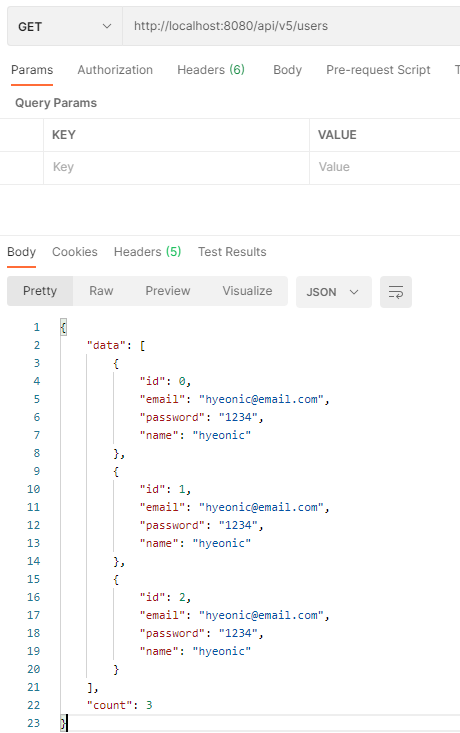Select the response Body tab
Screen dimensions: 460x733
pos(22,252)
